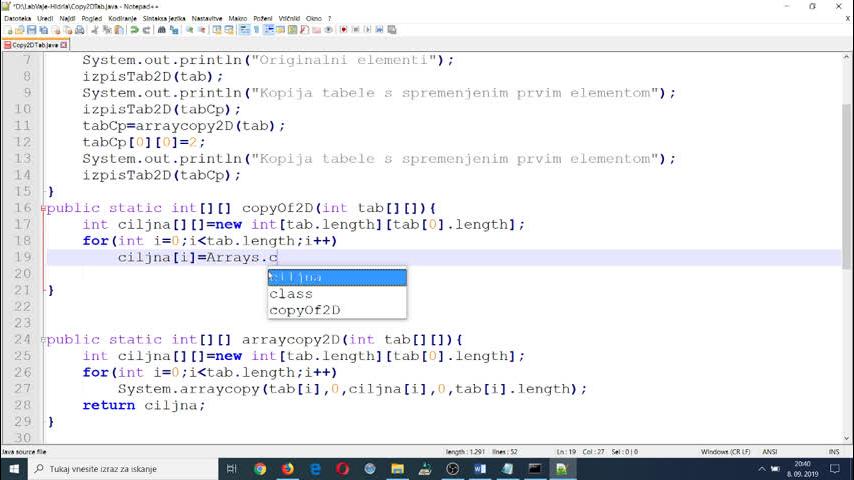Viewport: 854px width, 480px height.
Task: Open the Okno menu
Action: (314, 19)
